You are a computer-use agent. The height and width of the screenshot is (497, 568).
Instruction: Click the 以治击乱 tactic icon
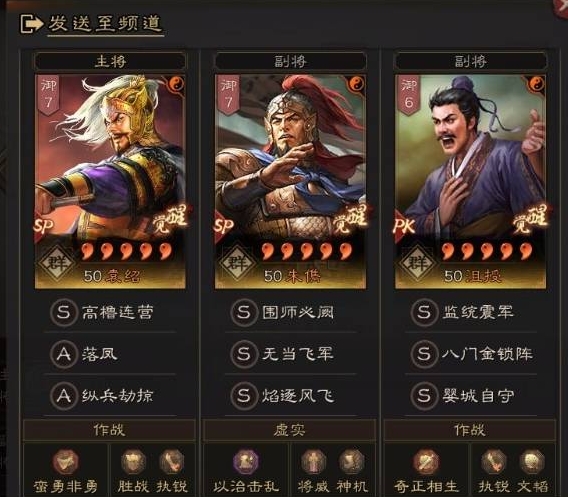(x=246, y=462)
